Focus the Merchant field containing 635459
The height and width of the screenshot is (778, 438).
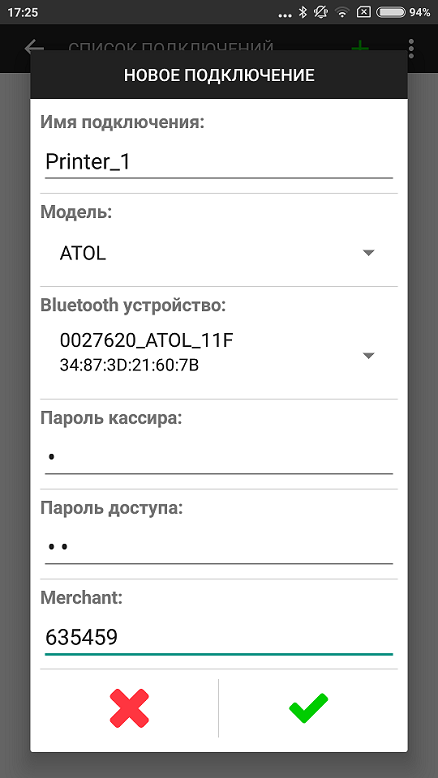[219, 638]
